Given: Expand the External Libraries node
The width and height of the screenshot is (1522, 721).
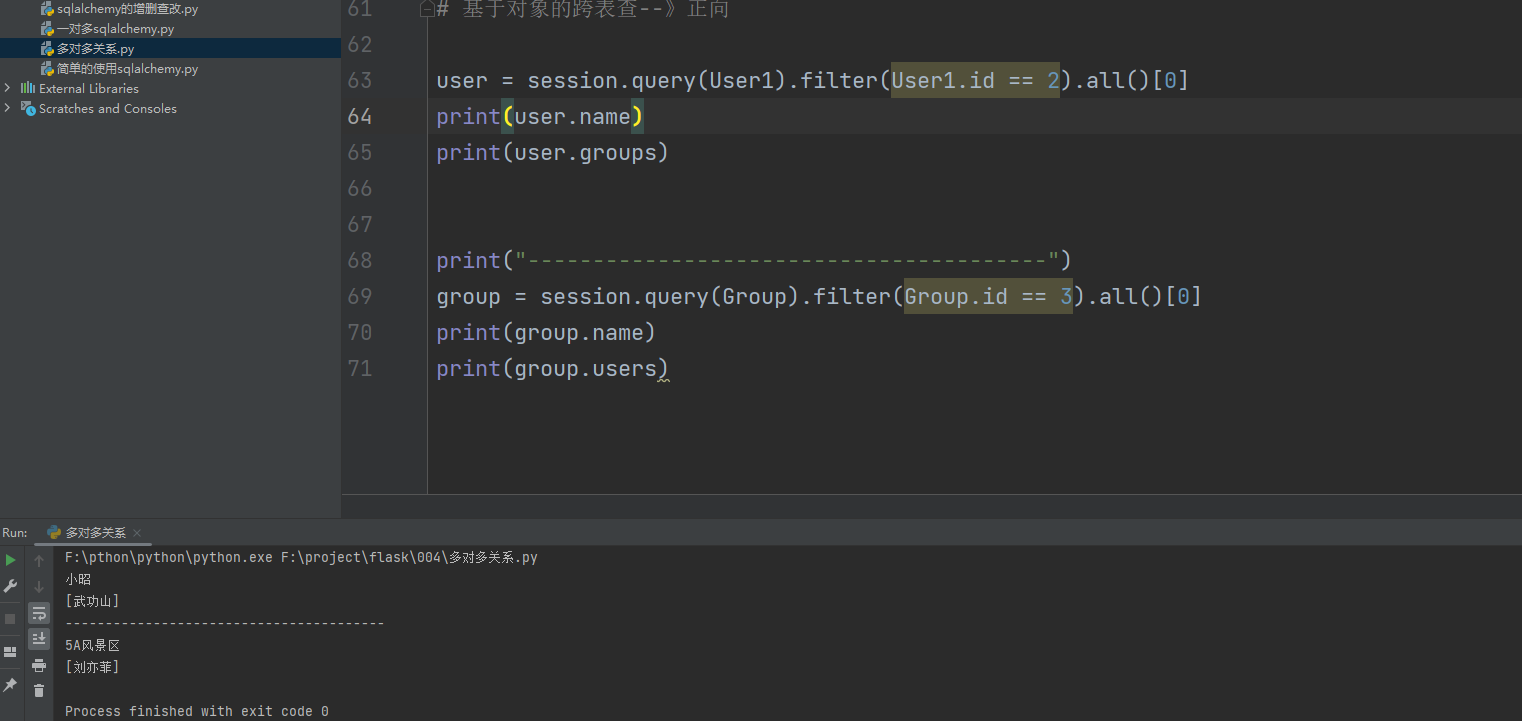Looking at the screenshot, I should point(7,88).
